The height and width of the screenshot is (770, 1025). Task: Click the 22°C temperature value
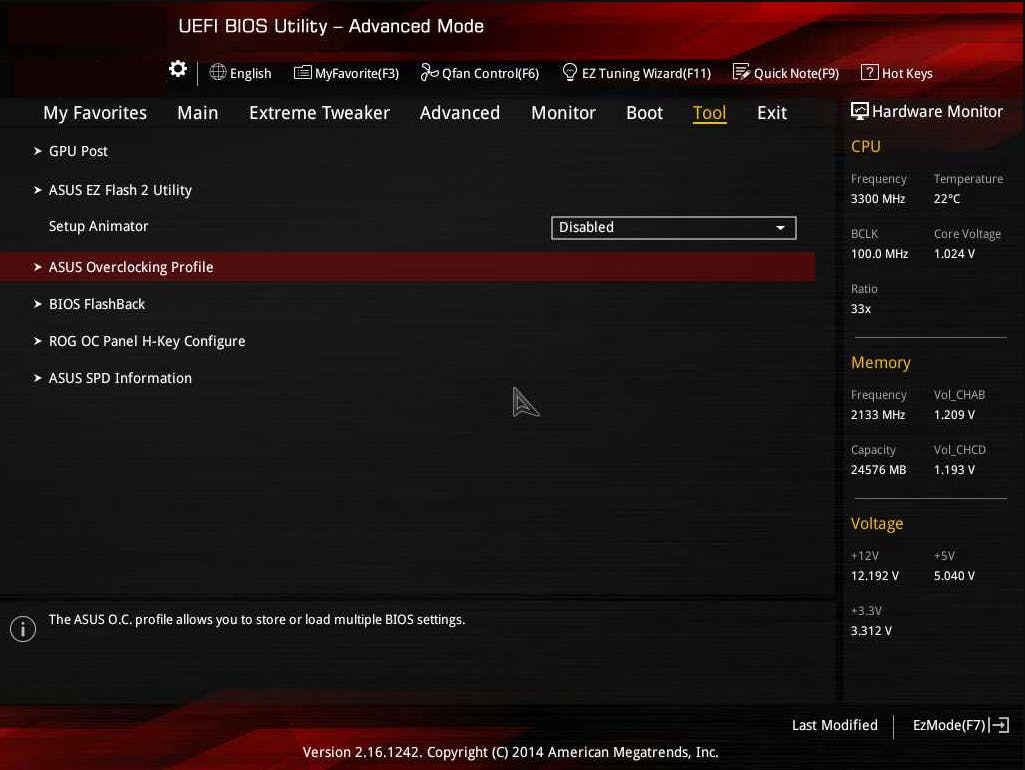947,199
